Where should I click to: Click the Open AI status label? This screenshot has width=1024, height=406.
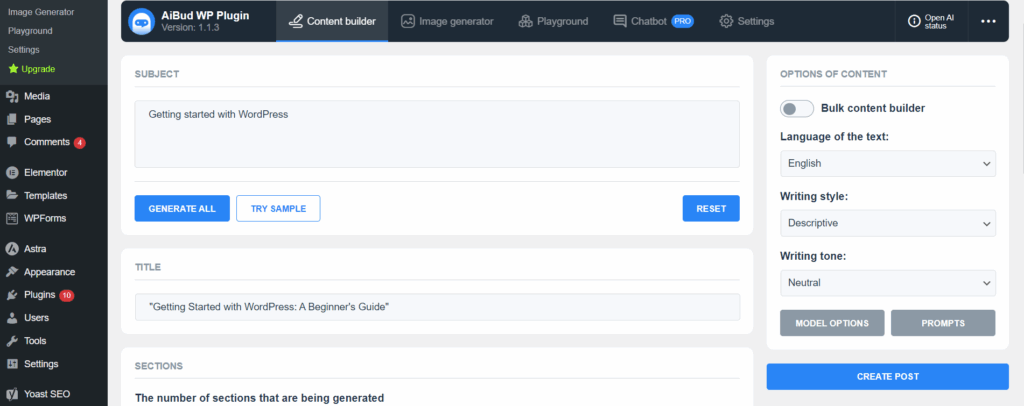point(939,22)
